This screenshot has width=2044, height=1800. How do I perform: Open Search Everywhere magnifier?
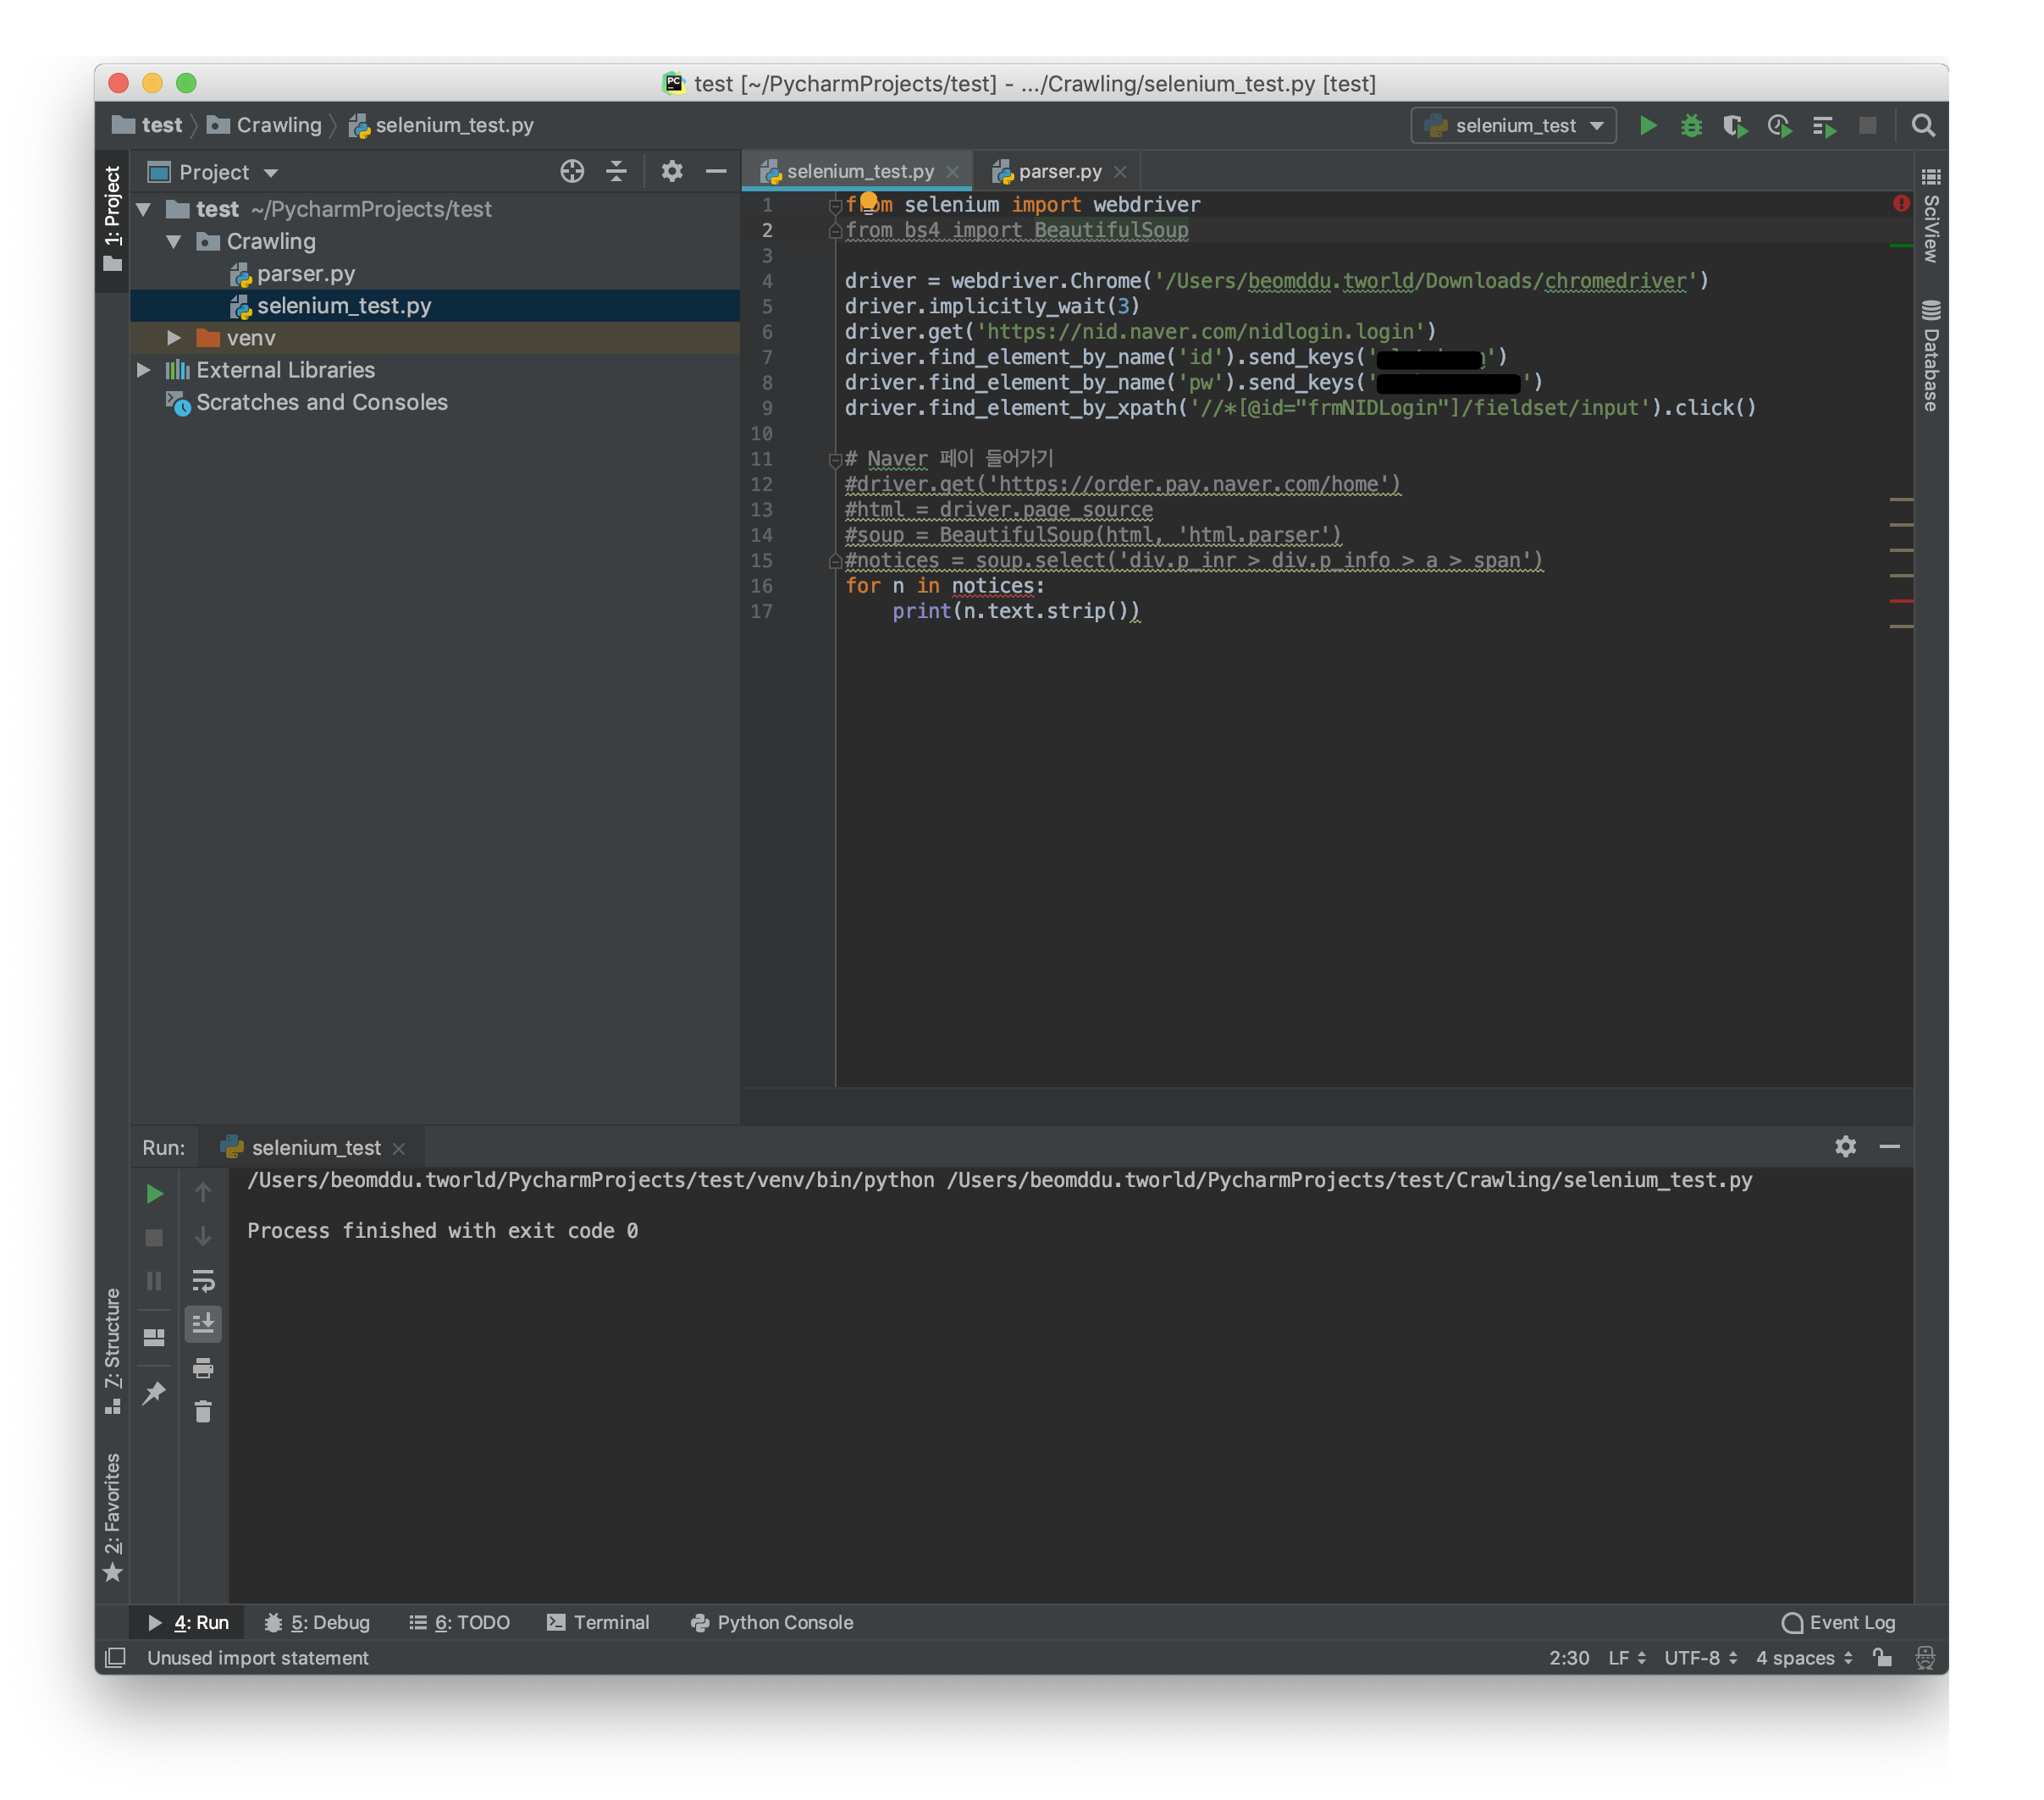[x=1922, y=125]
